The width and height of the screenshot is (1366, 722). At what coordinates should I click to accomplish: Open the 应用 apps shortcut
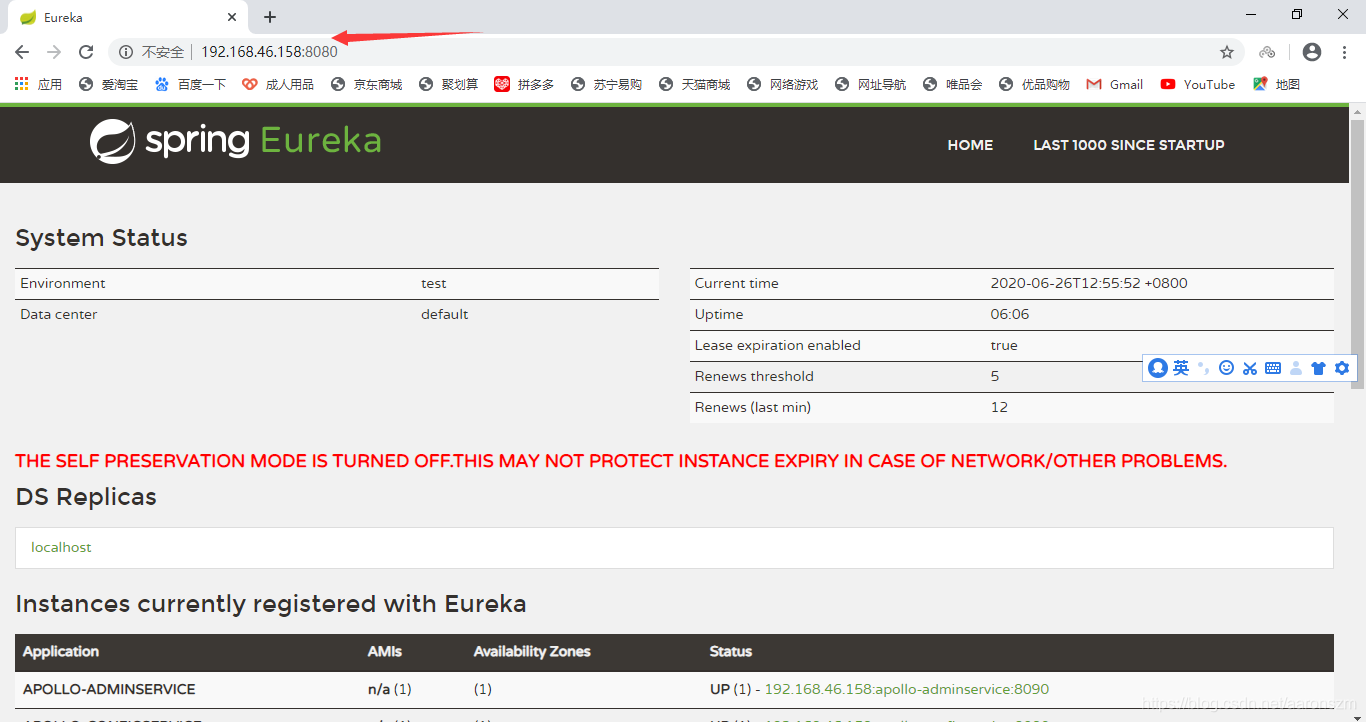pyautogui.click(x=38, y=85)
